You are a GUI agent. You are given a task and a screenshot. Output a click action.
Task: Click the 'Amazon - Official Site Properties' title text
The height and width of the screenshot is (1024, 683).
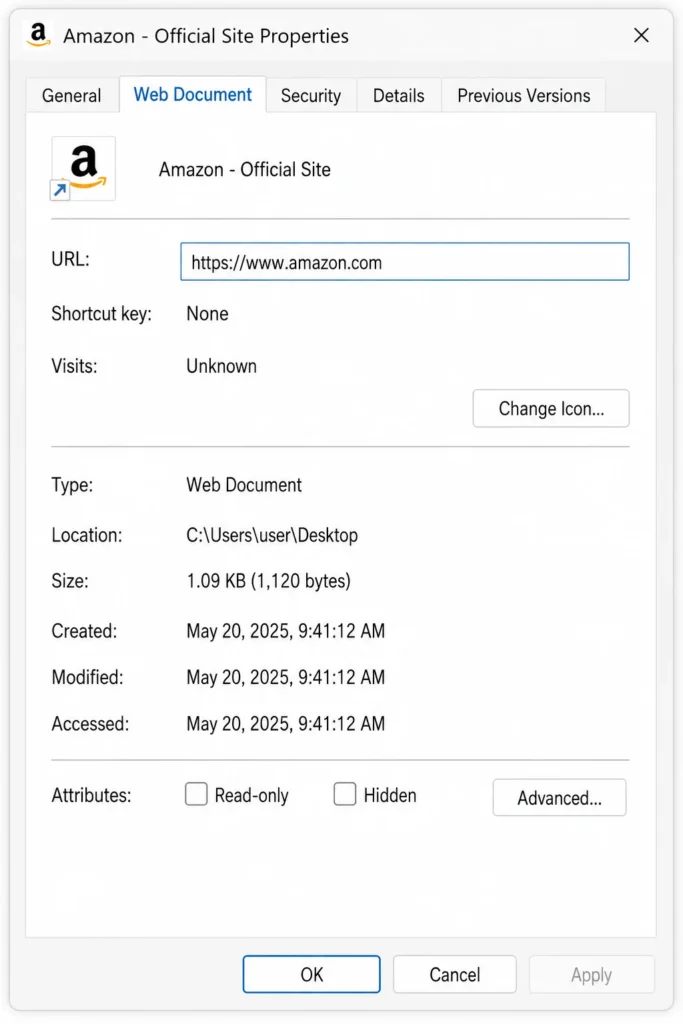click(x=206, y=36)
